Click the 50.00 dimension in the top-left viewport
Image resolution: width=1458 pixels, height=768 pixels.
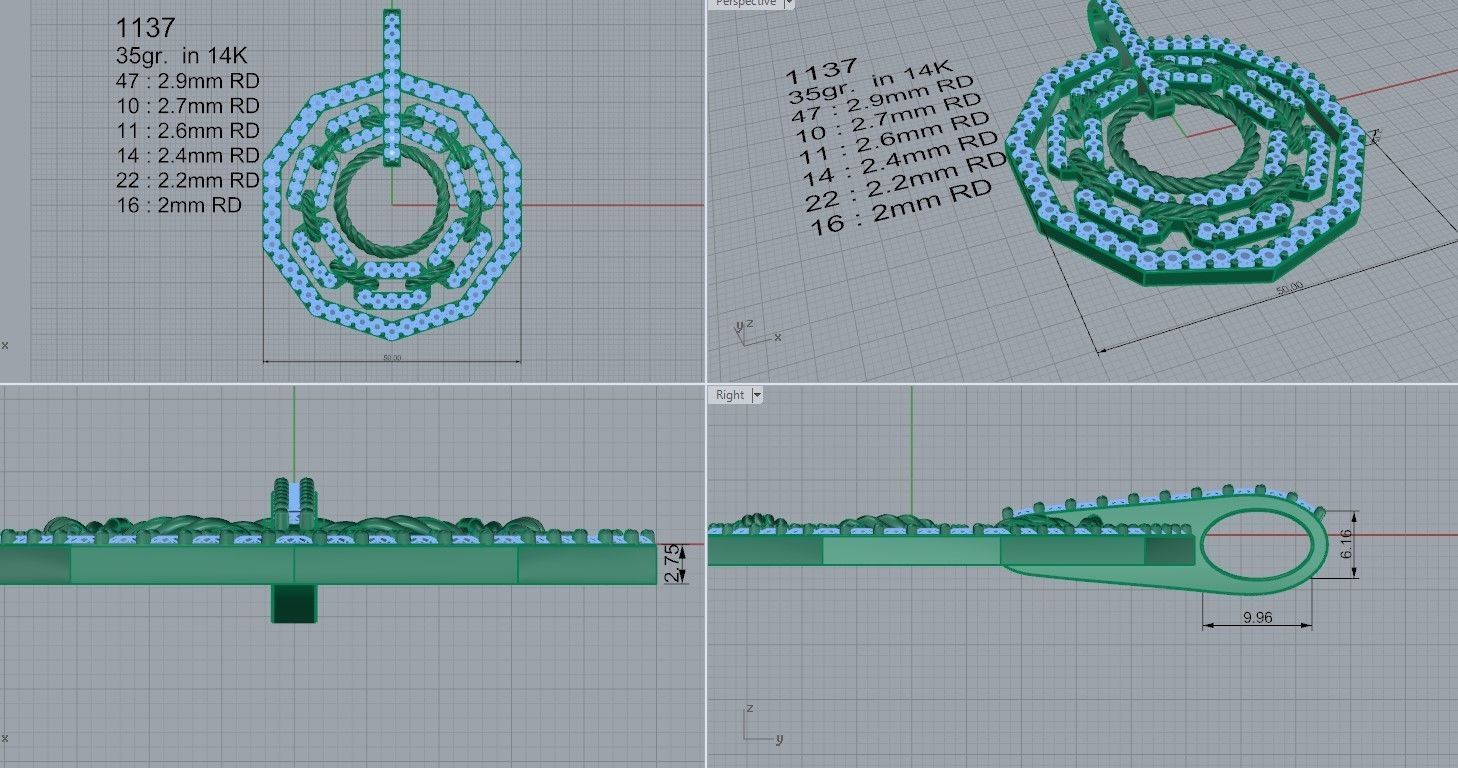tap(392, 357)
